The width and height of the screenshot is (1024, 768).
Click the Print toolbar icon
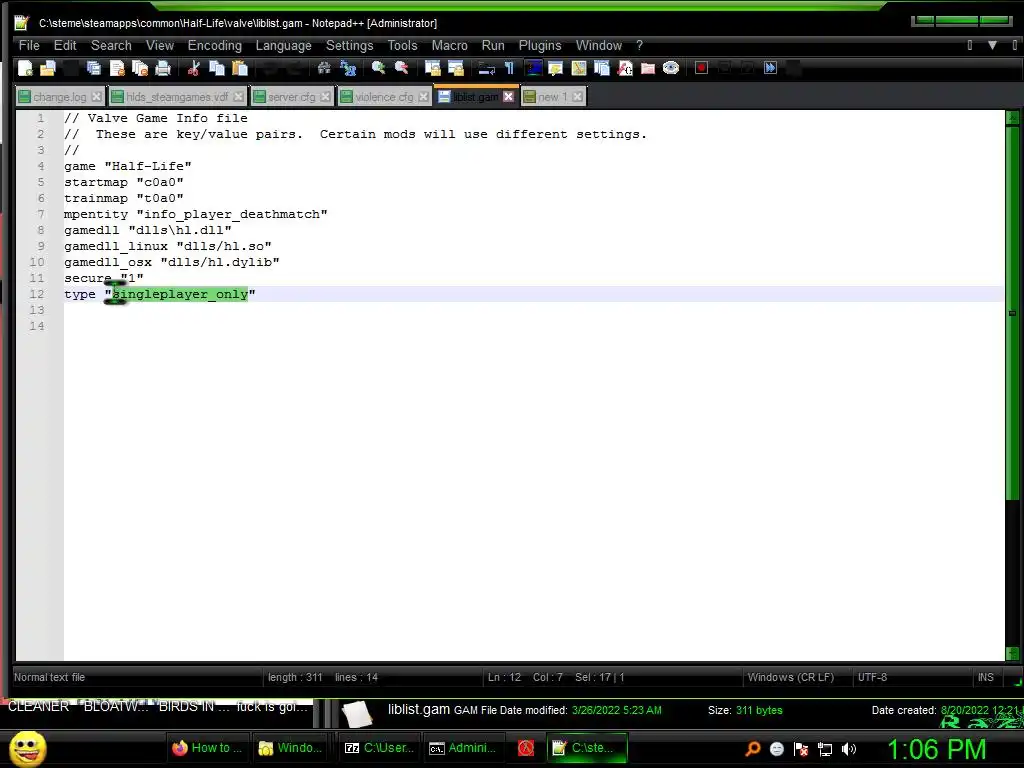click(x=163, y=68)
